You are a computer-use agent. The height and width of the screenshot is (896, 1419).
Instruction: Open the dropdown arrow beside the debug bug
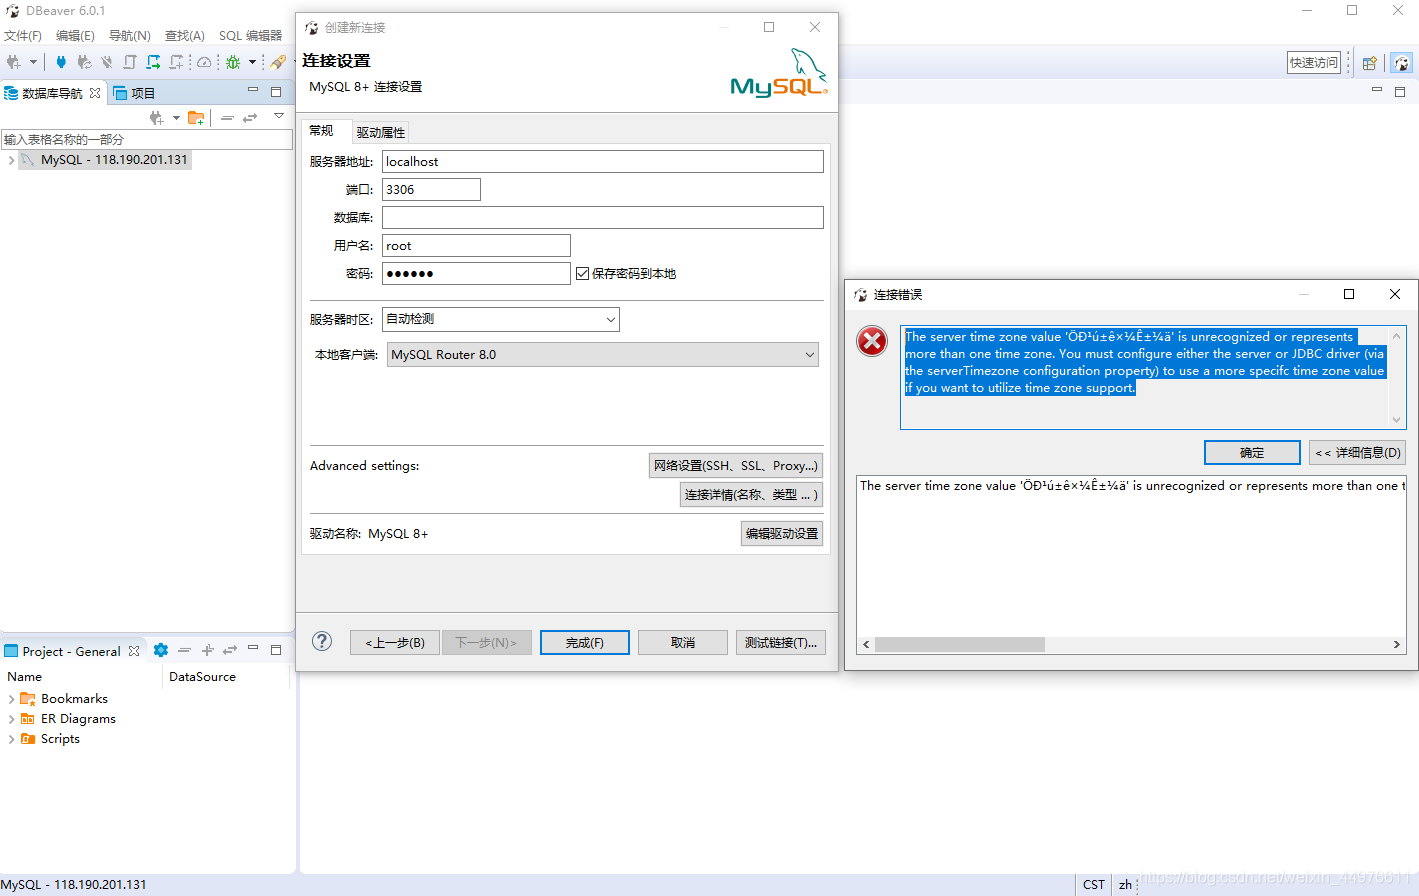point(252,62)
